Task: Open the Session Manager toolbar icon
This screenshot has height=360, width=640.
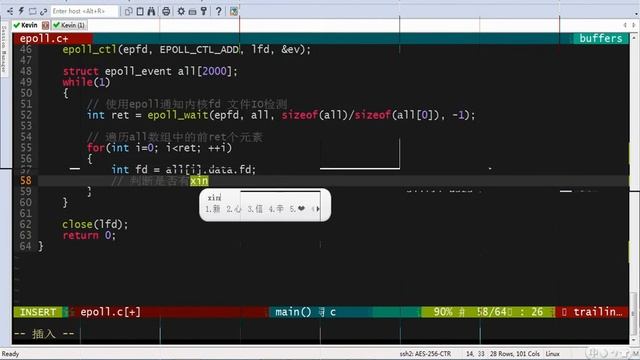Action: 9,11
